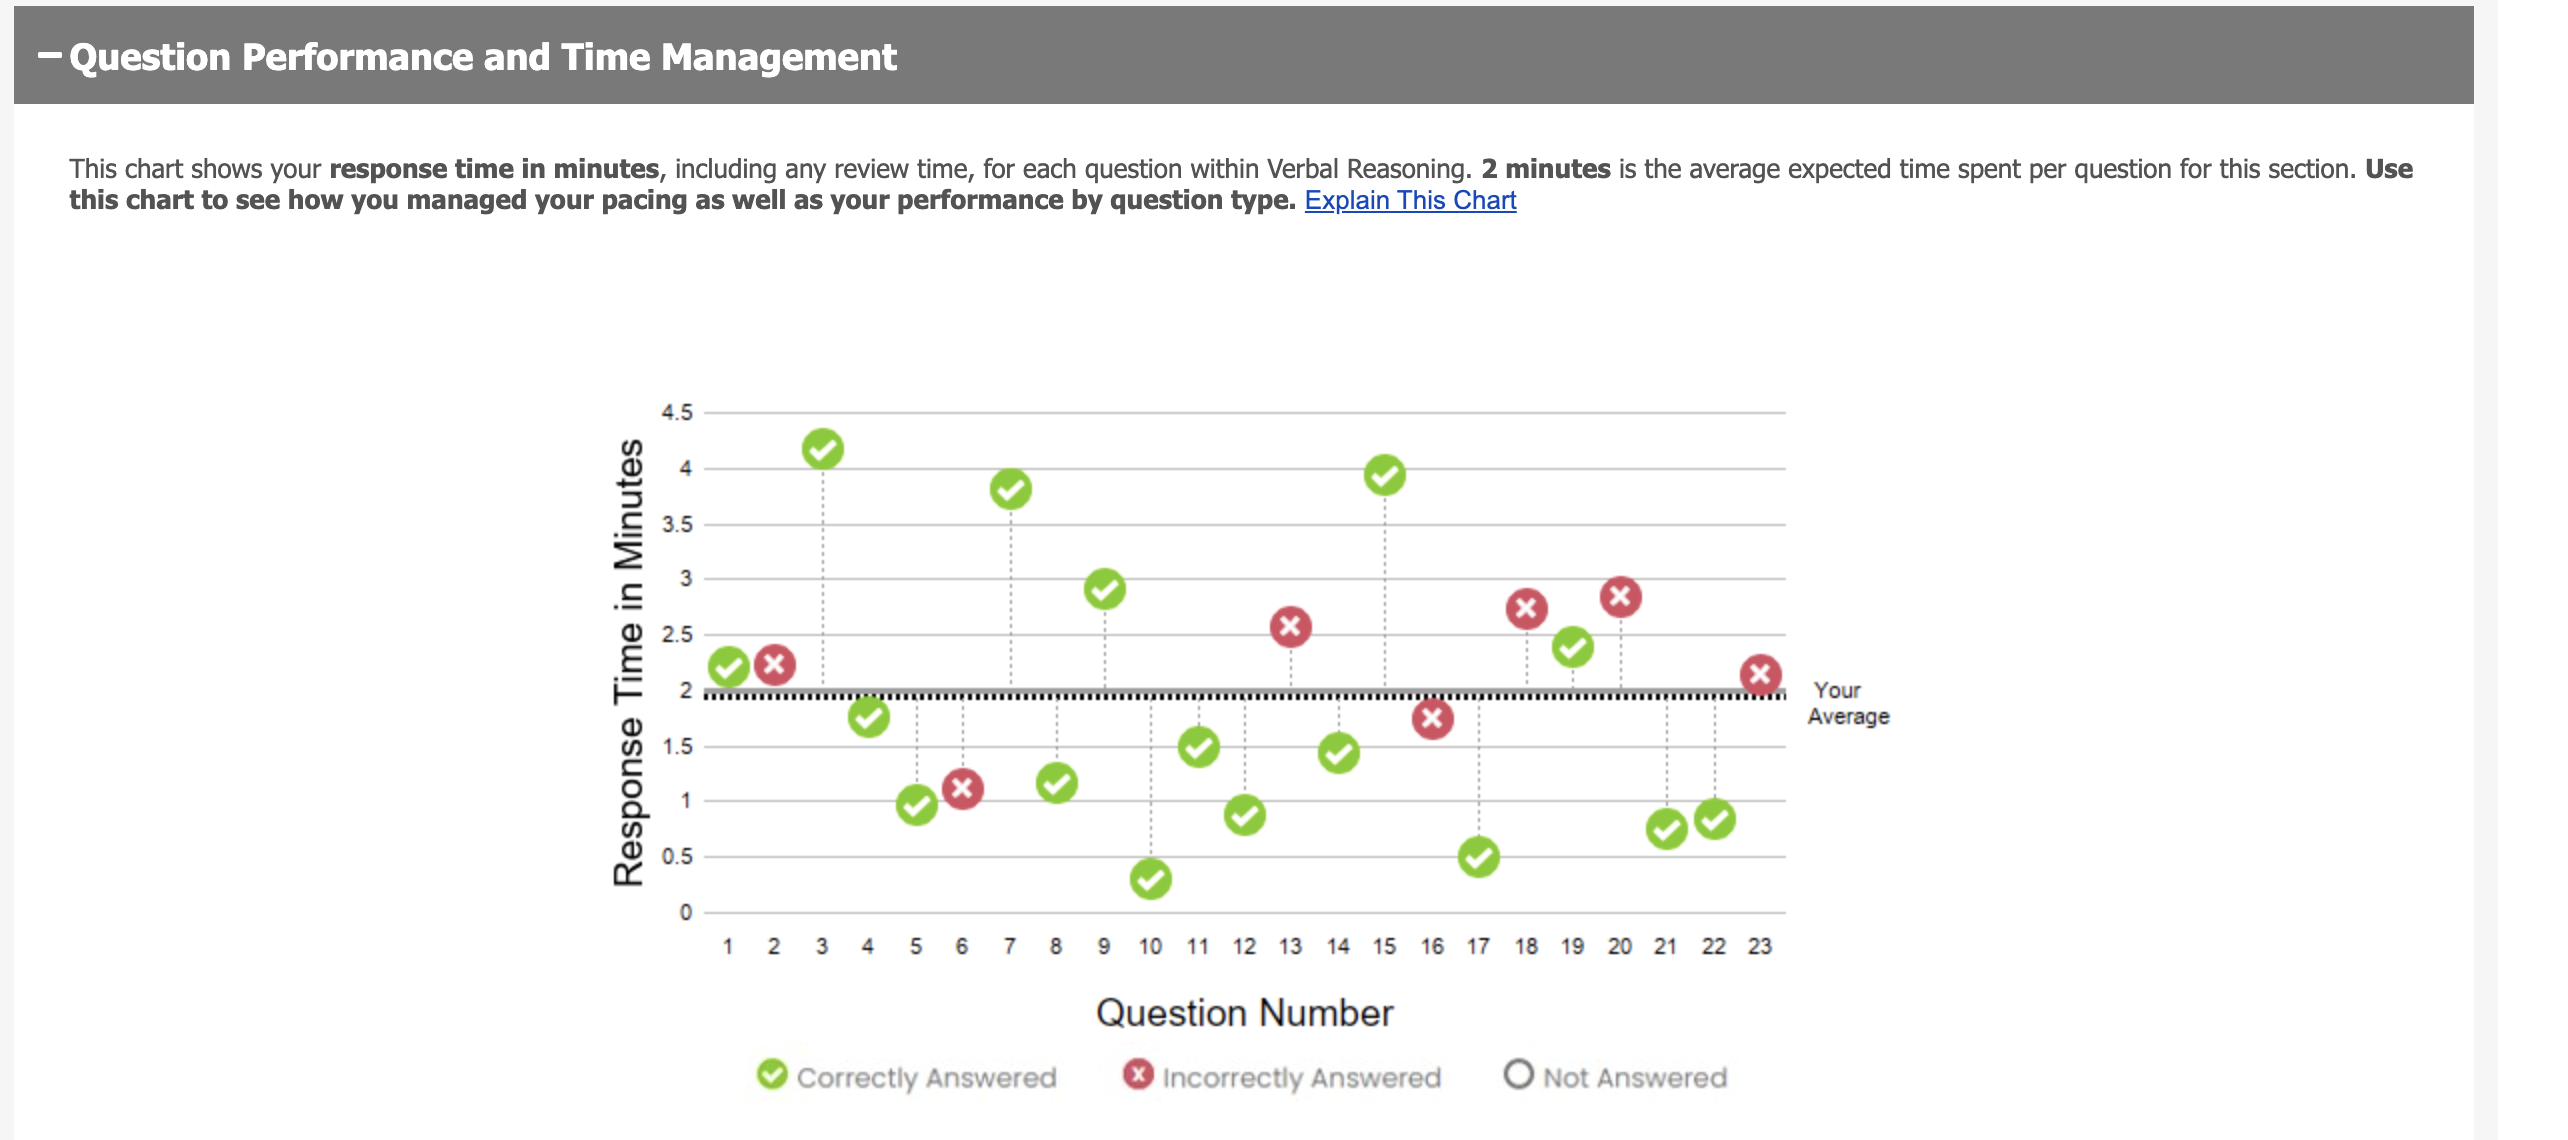Toggle Correctly Answered legend item

pyautogui.click(x=925, y=1077)
